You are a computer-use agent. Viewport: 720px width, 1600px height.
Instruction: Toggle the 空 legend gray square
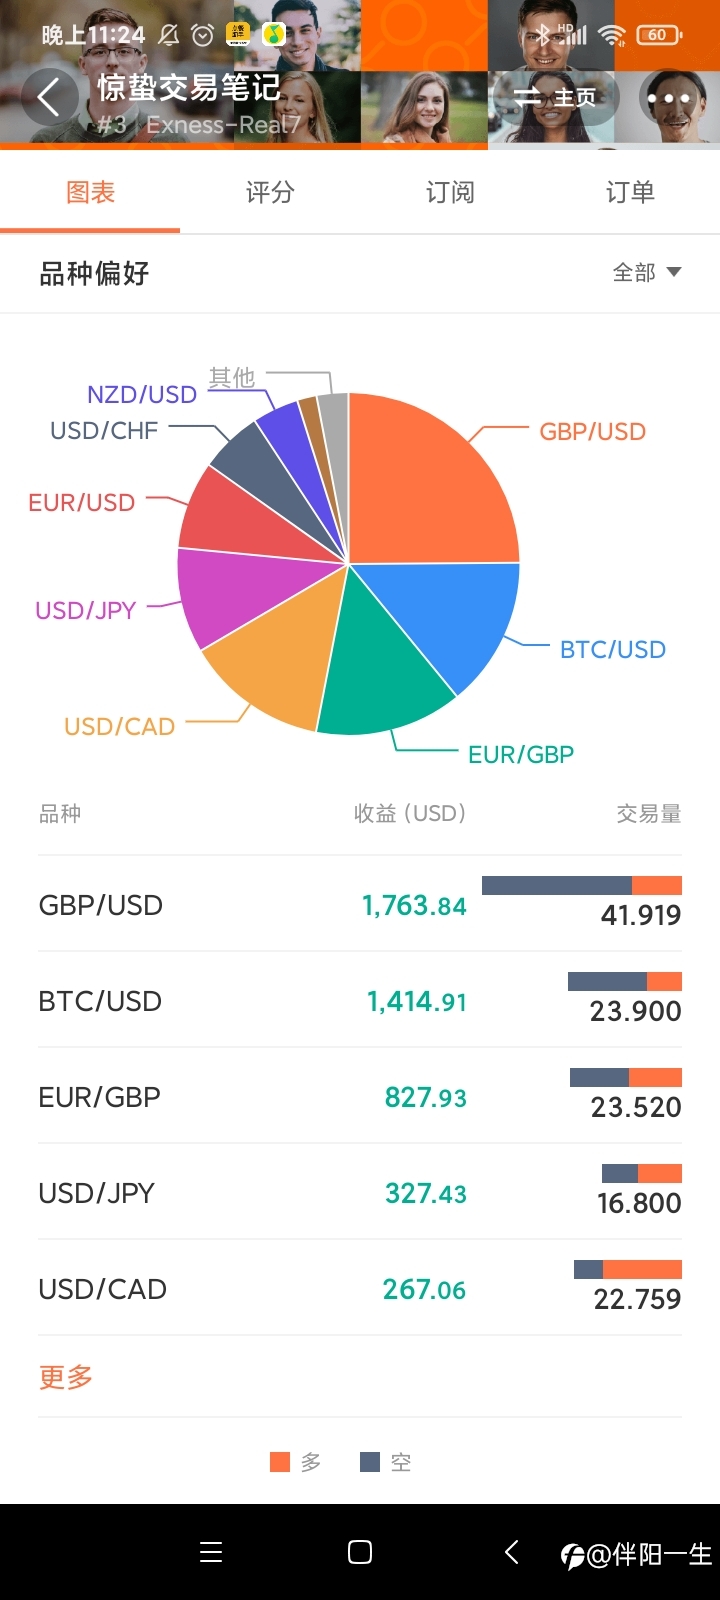370,1462
